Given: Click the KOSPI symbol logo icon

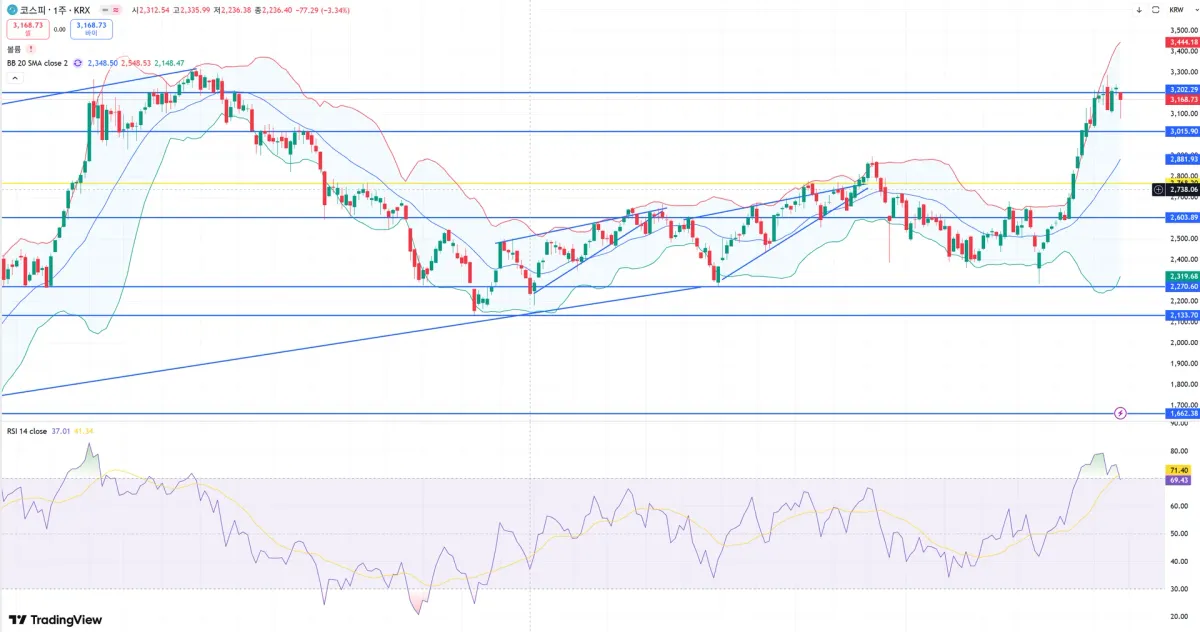Looking at the screenshot, I should [x=11, y=9].
